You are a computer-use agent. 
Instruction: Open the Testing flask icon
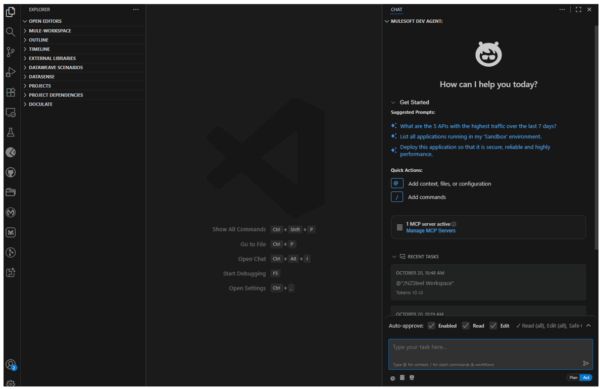11,132
